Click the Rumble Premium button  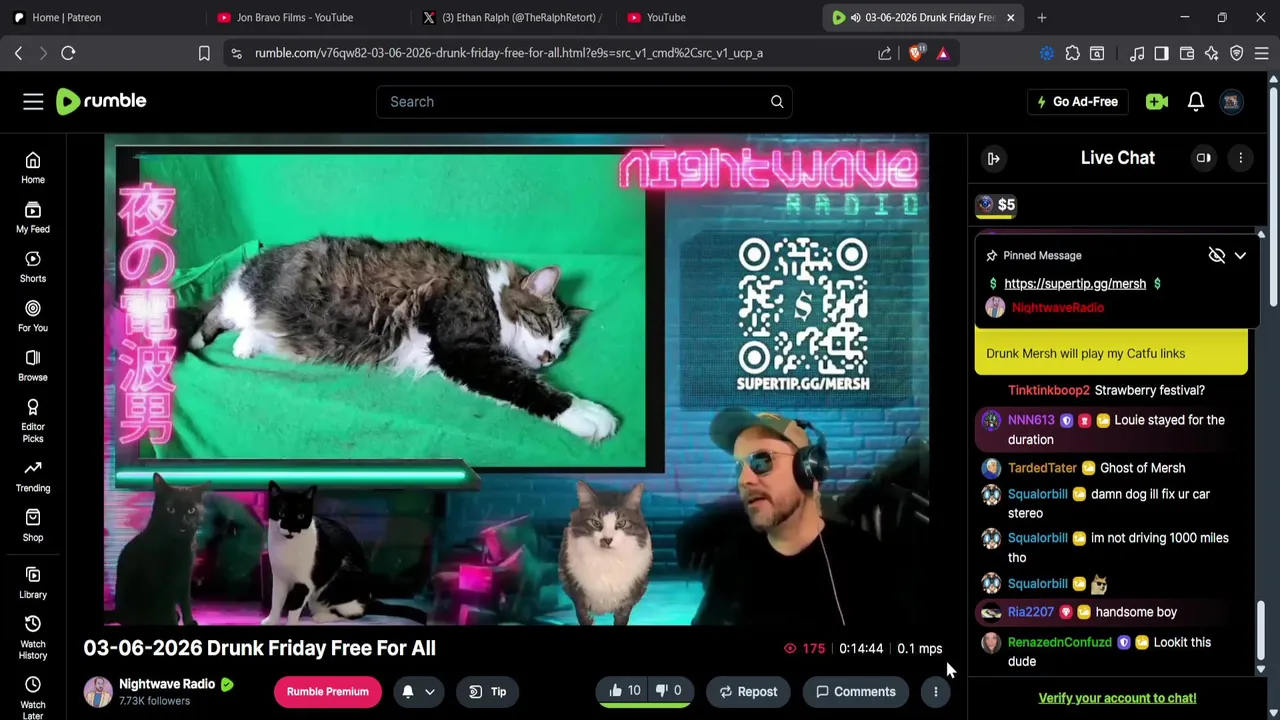tap(328, 691)
